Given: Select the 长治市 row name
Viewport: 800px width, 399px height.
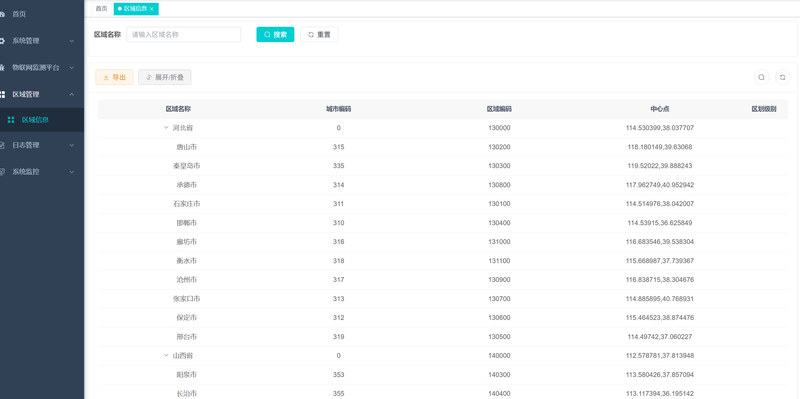Looking at the screenshot, I should point(187,393).
